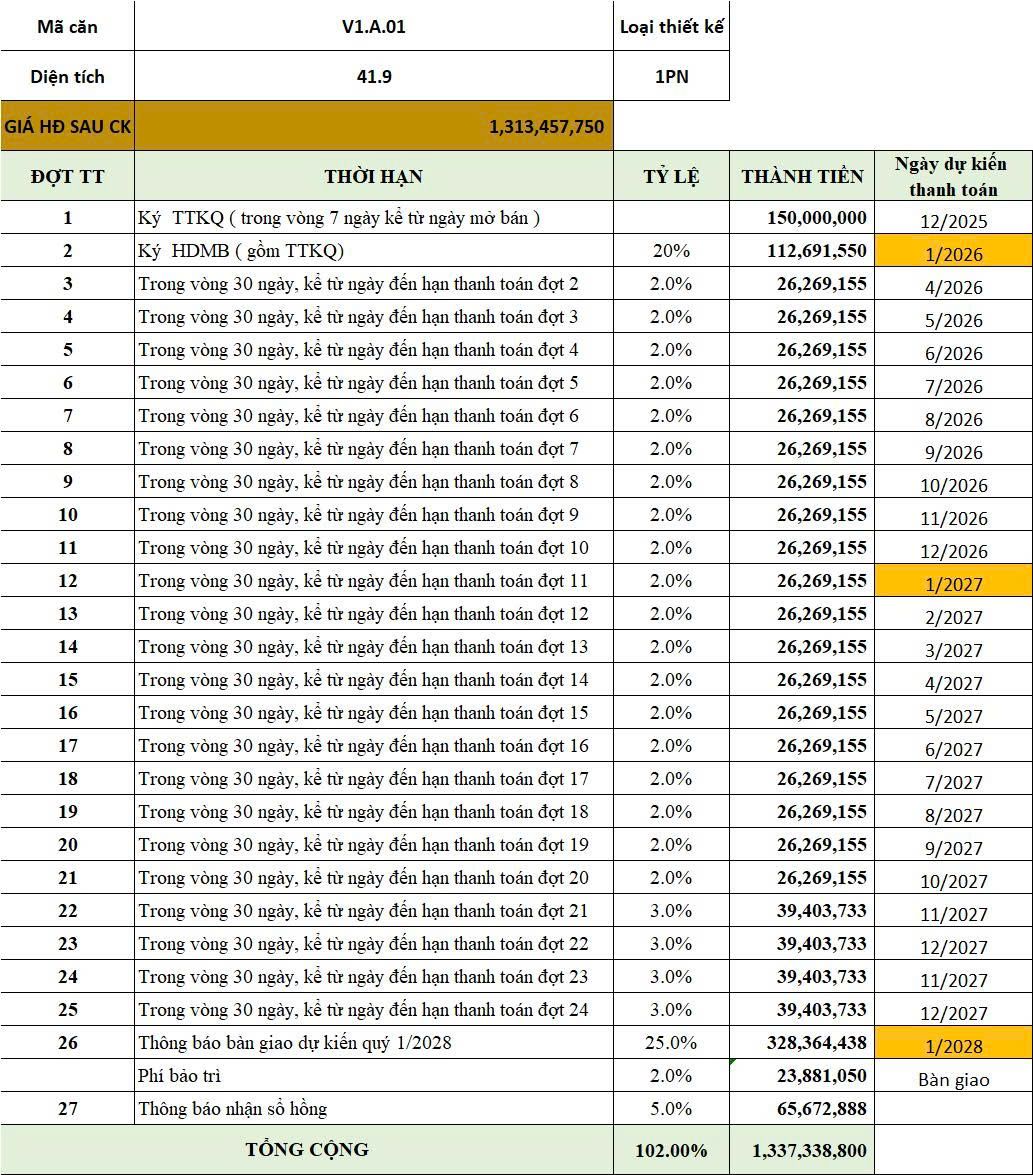Select the Ký HDMB (gồm TTKQ) cell
The image size is (1033, 1175).
pos(373,251)
